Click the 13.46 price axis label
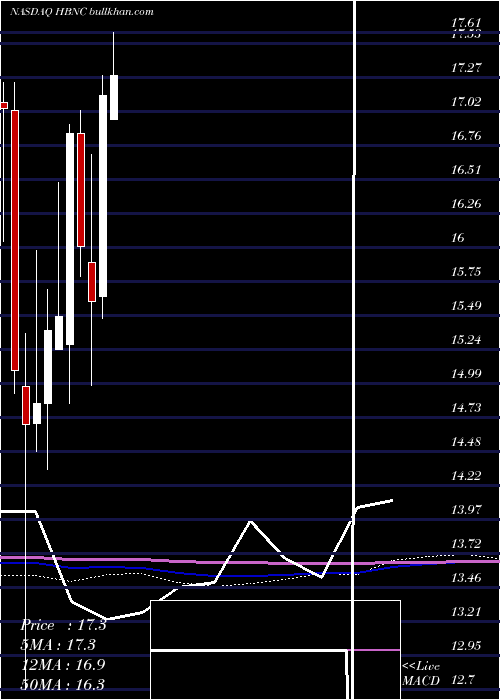500x700 pixels. click(466, 579)
